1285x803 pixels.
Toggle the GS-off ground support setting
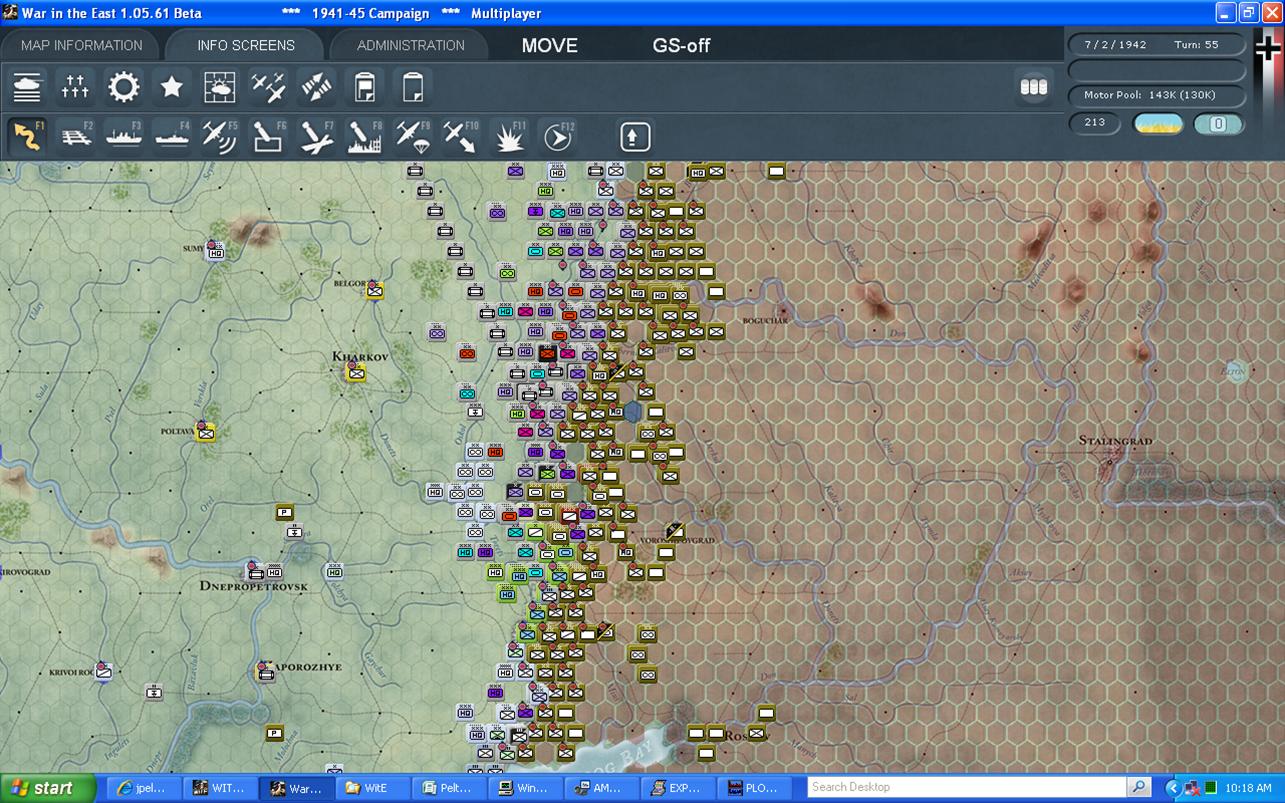pyautogui.click(x=682, y=45)
